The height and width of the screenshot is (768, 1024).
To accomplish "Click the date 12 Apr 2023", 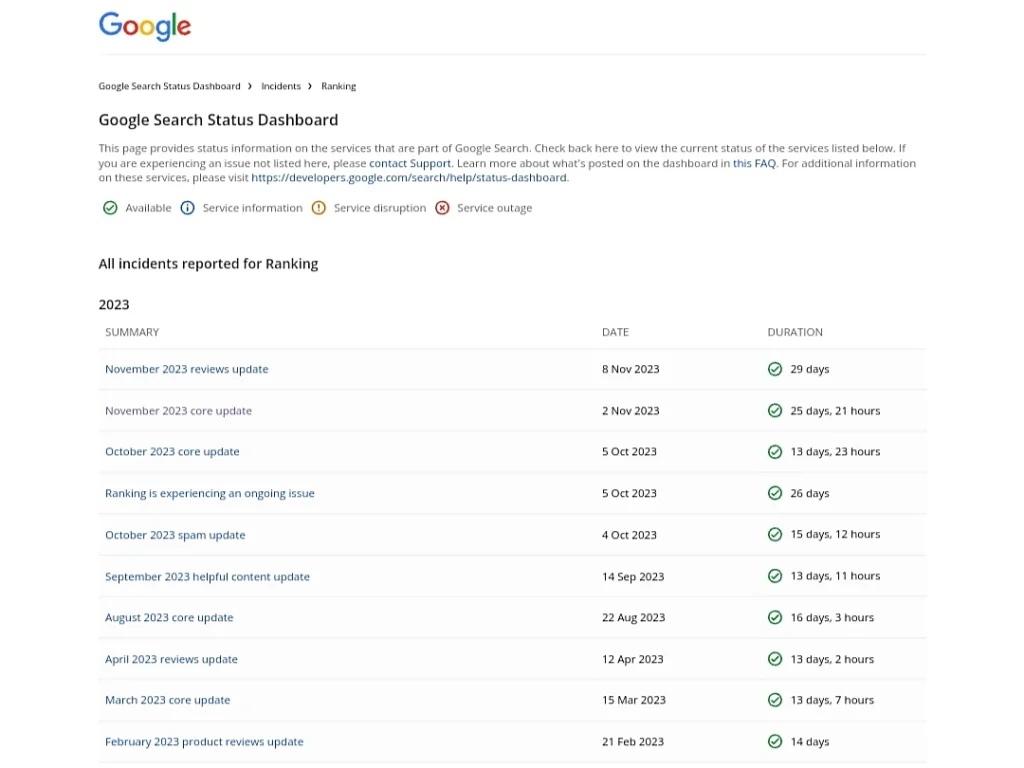I will (633, 660).
